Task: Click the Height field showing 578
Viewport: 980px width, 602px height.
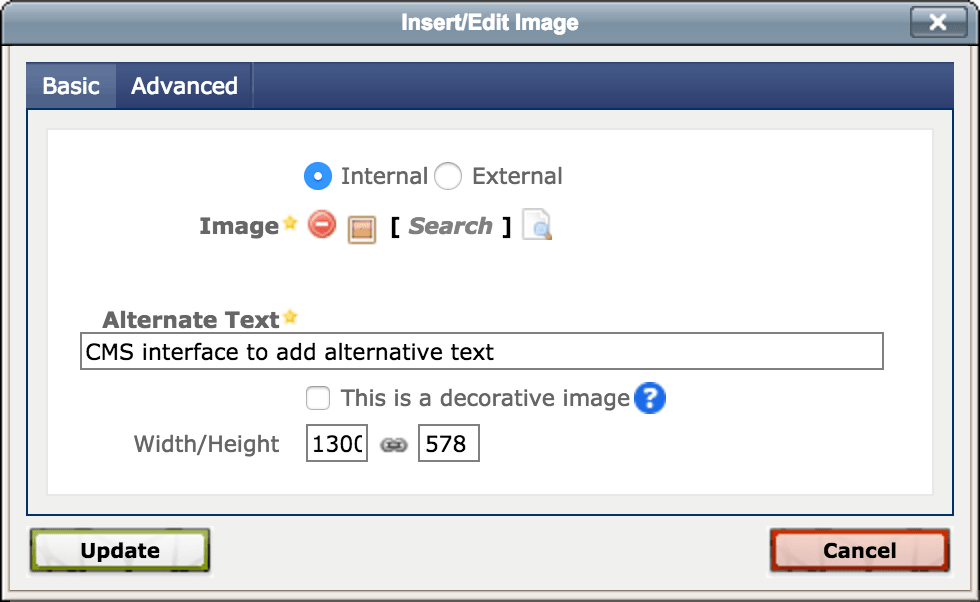Action: pyautogui.click(x=449, y=443)
